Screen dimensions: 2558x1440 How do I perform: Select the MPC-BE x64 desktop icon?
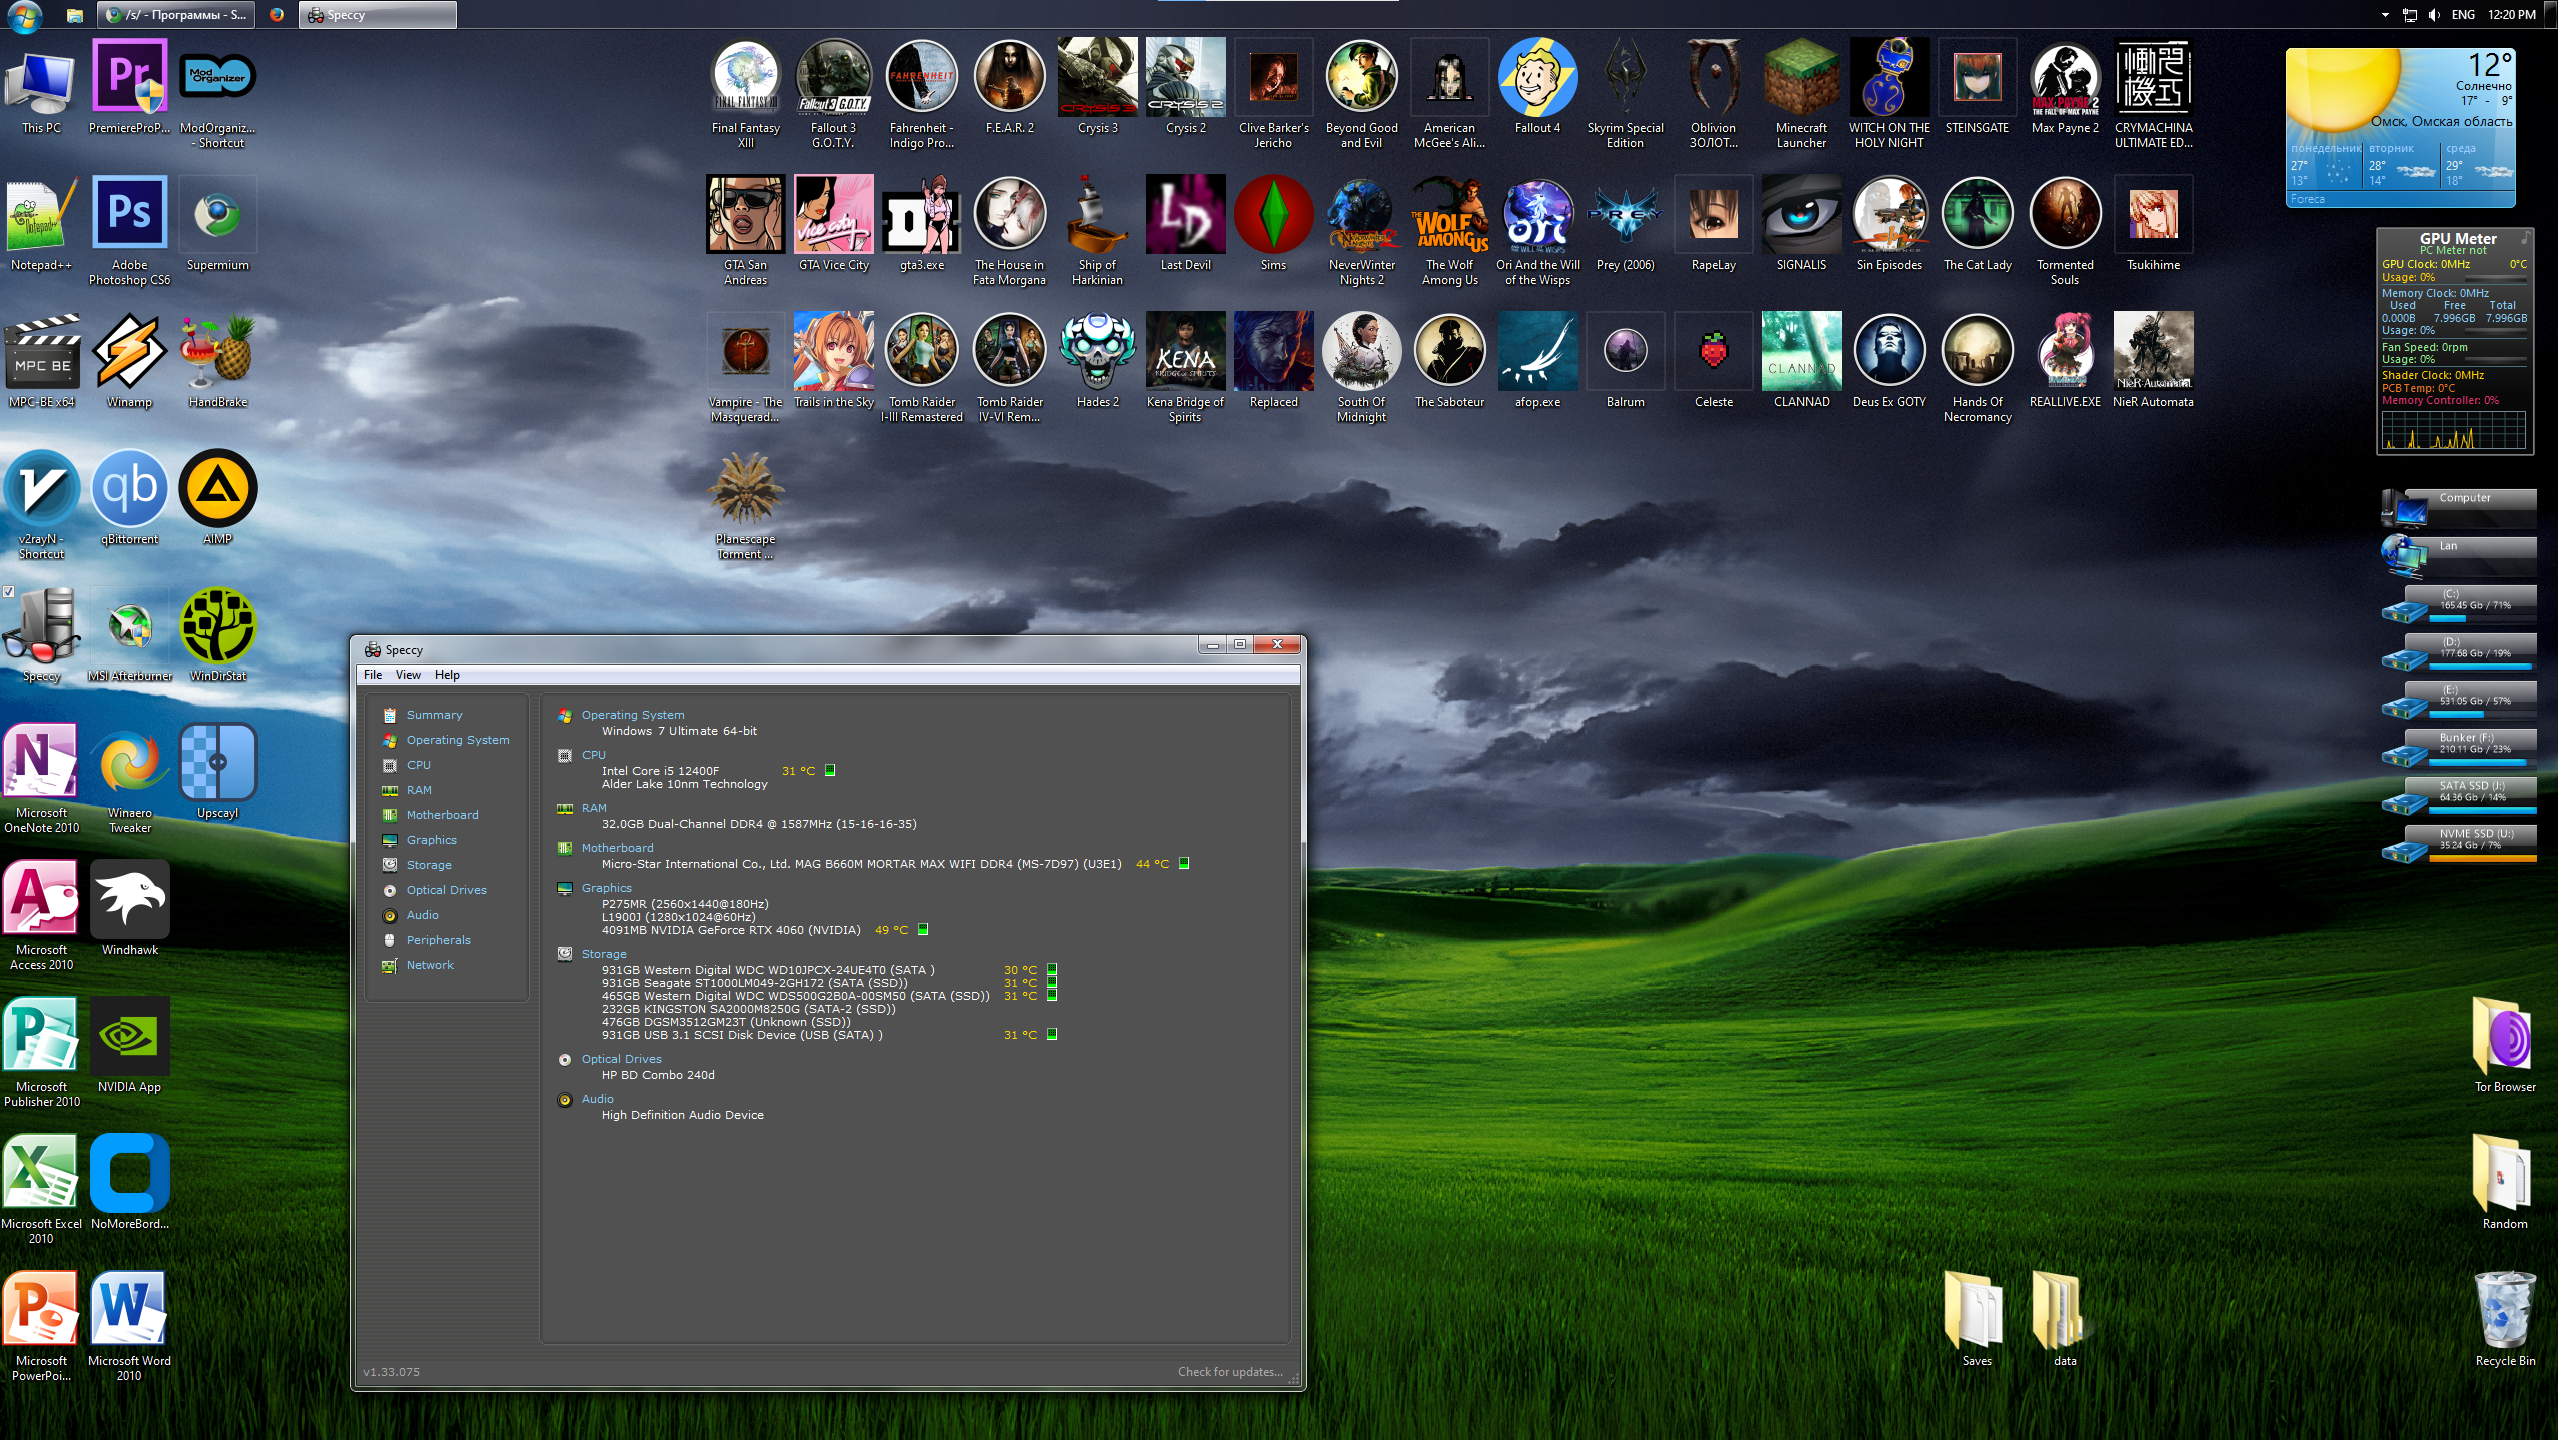coord(41,362)
